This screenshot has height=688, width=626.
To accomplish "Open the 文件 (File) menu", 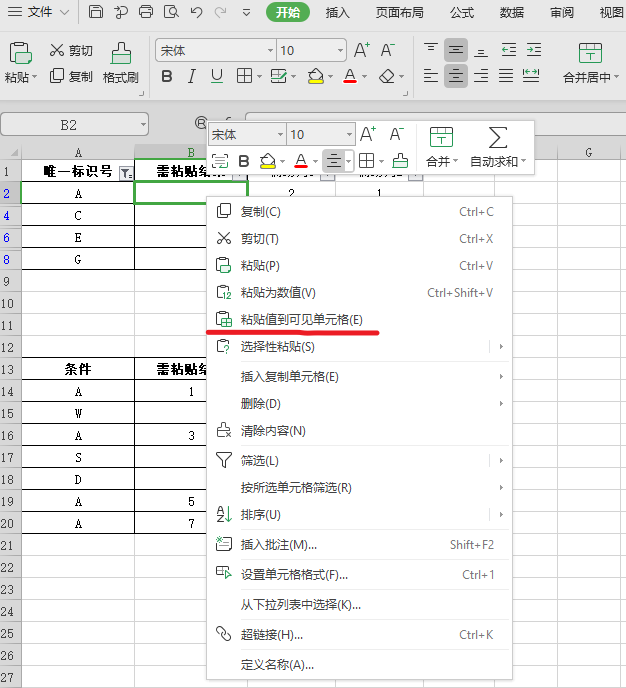I will tap(39, 12).
